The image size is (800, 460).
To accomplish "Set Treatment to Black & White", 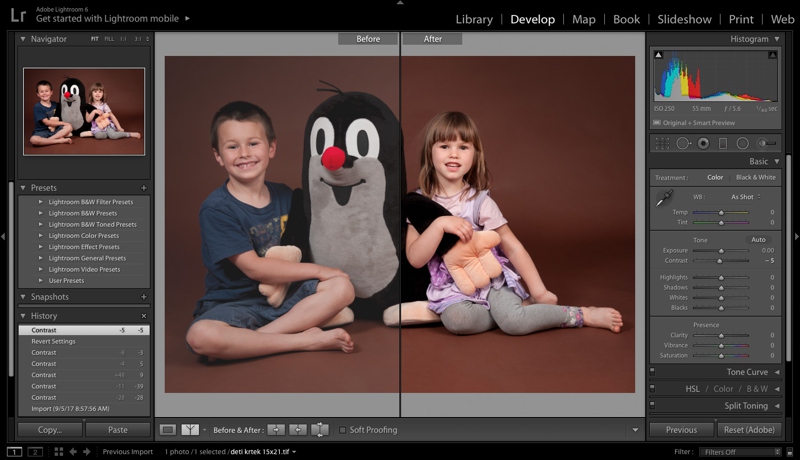I will point(756,177).
